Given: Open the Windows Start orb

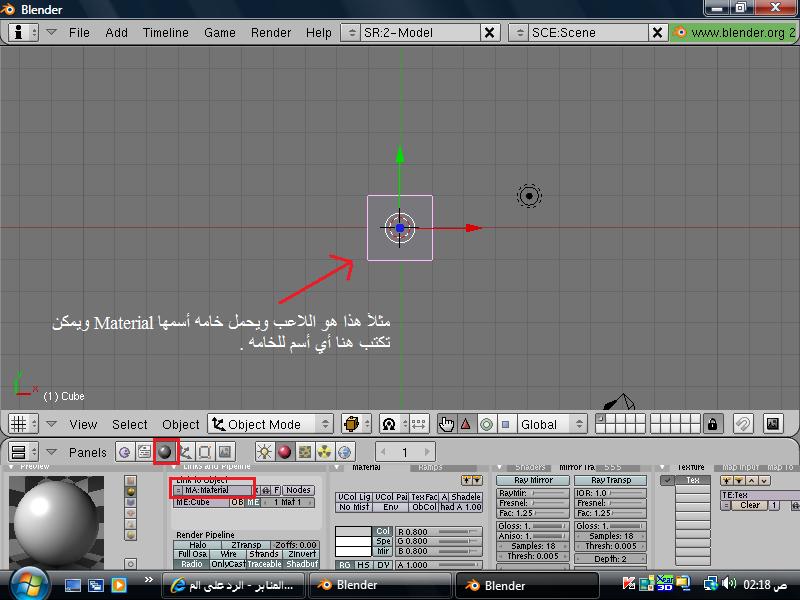Looking at the screenshot, I should pos(29,585).
